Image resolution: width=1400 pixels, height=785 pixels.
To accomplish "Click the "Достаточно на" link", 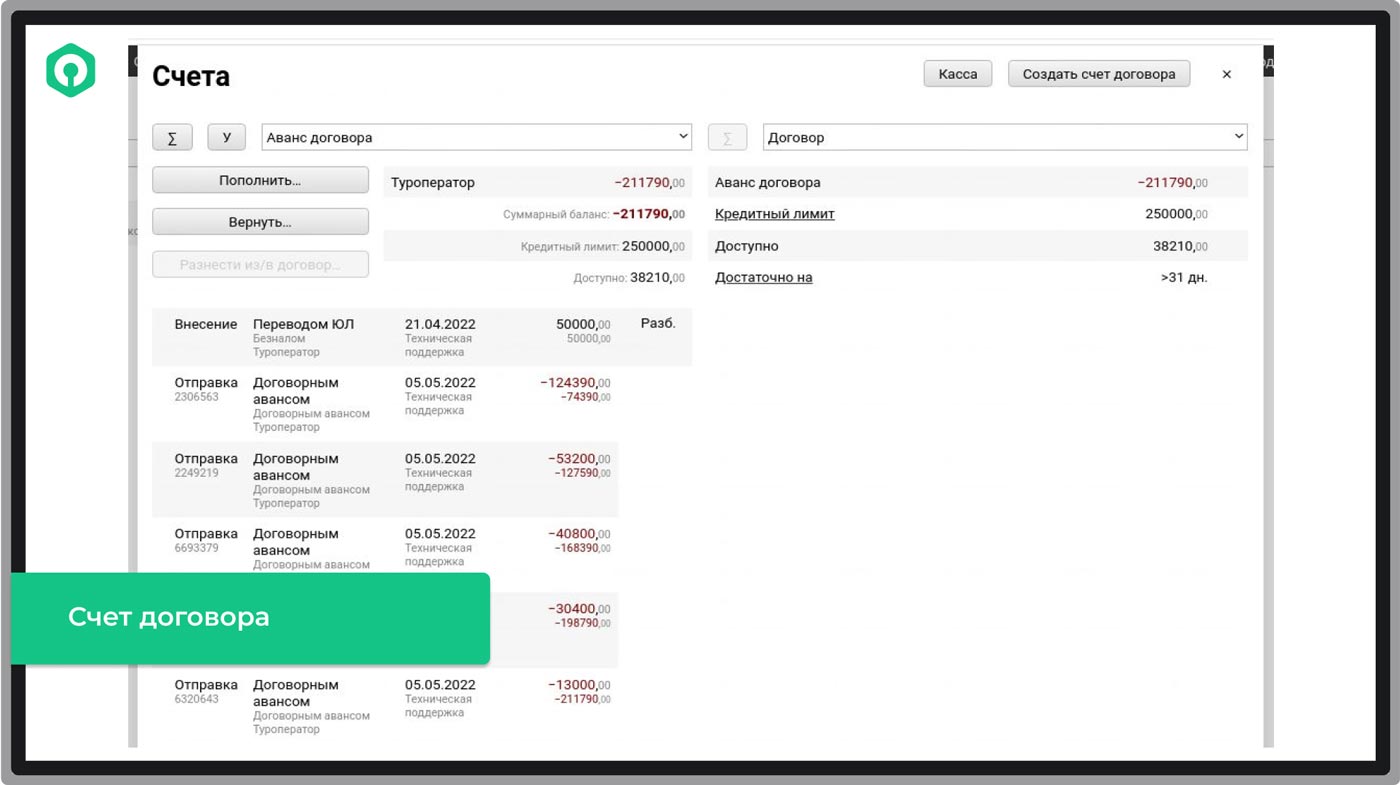I will coord(762,277).
